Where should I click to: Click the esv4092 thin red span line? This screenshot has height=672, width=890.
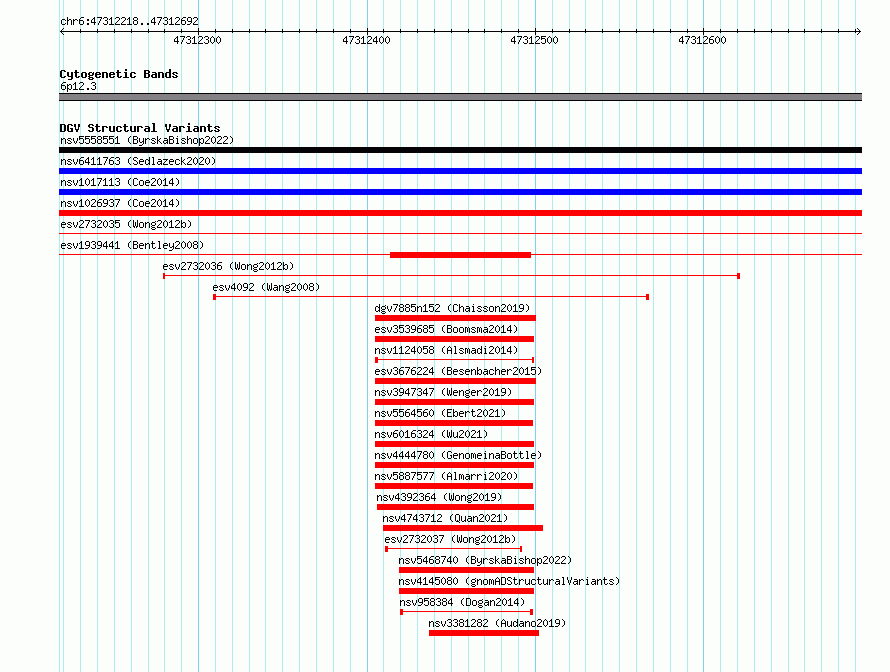pos(431,297)
